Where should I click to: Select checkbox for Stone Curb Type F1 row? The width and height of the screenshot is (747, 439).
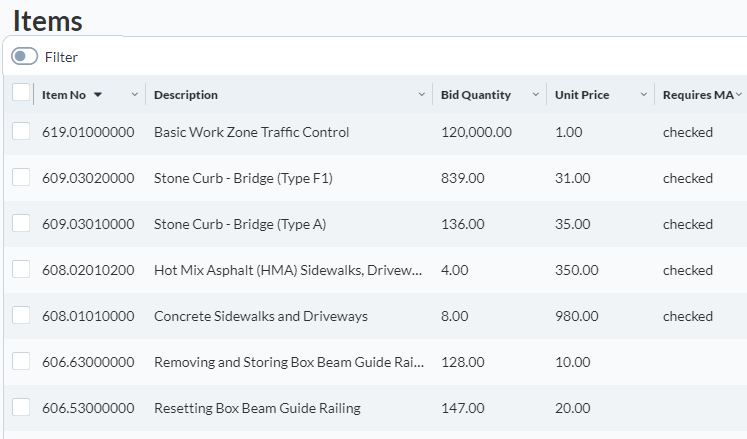(21, 177)
